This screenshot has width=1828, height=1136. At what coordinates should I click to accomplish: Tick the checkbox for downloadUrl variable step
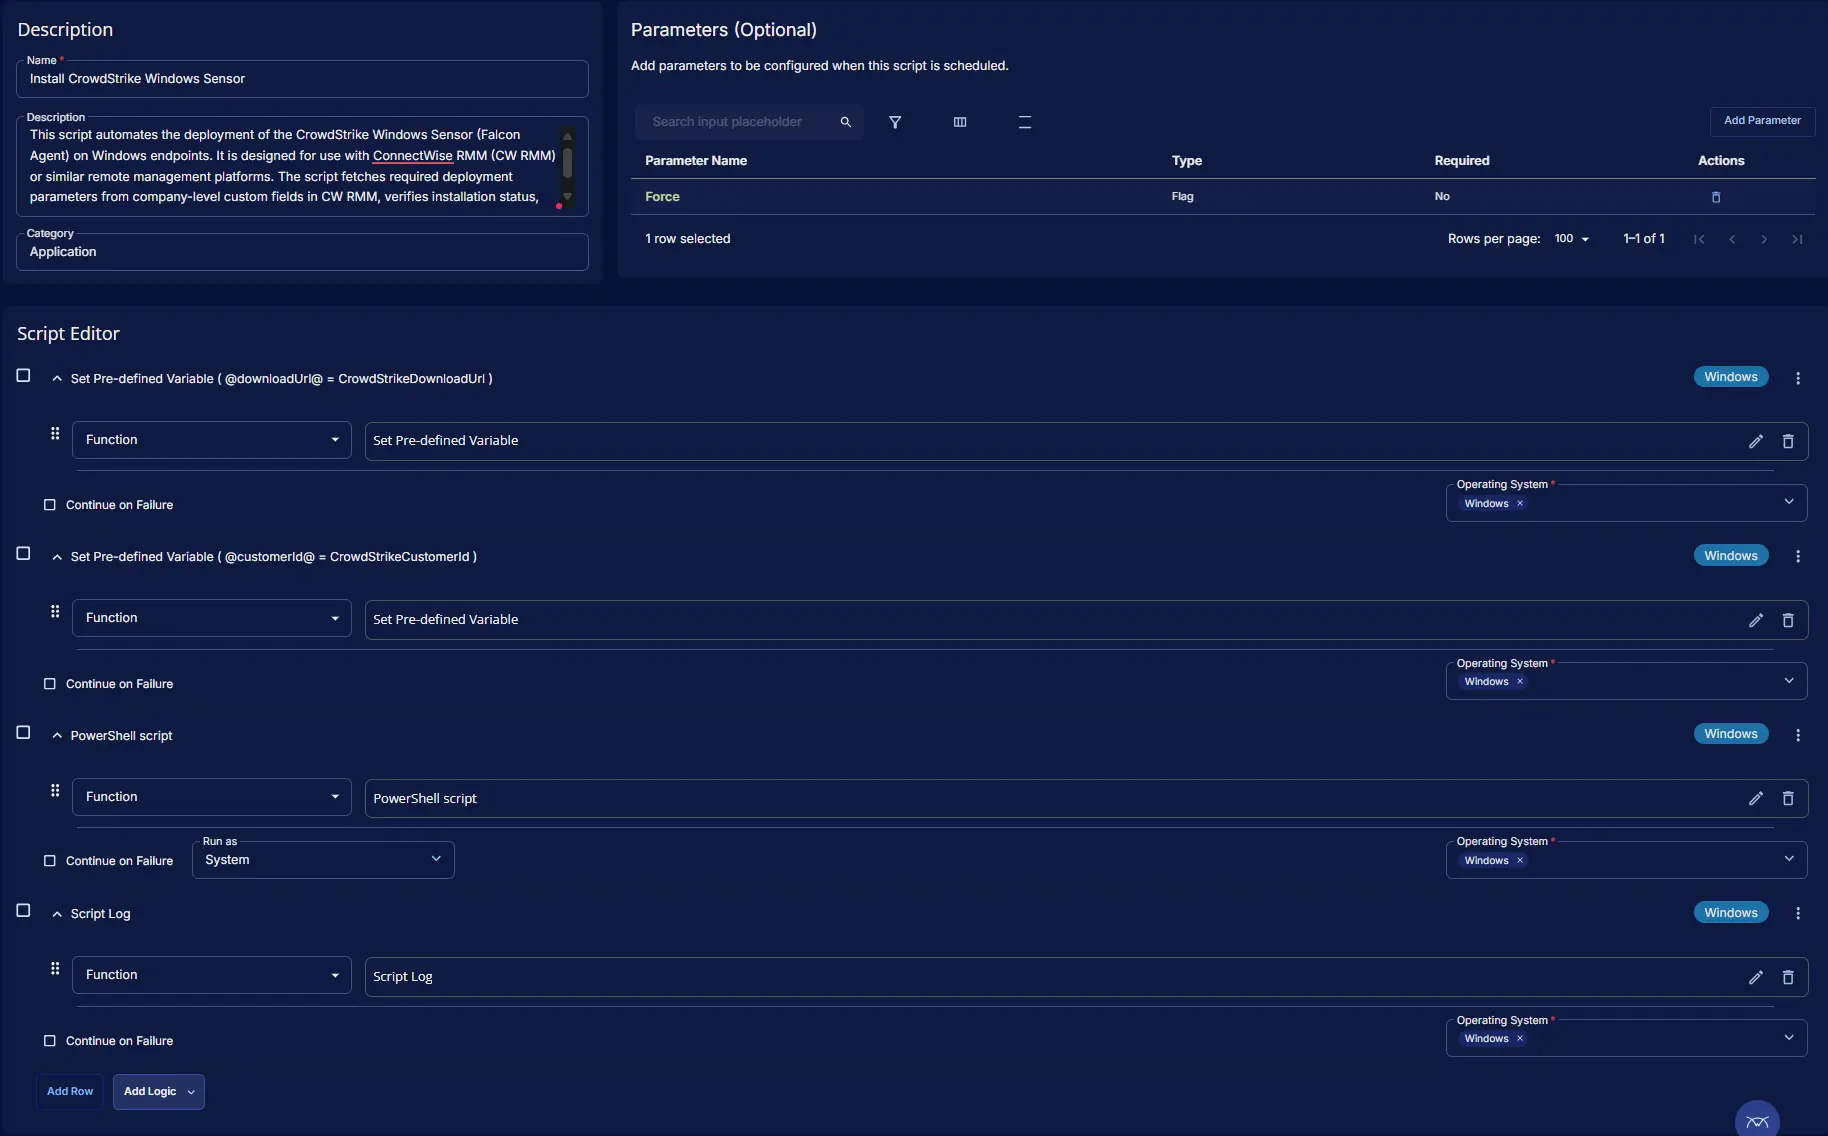(24, 376)
